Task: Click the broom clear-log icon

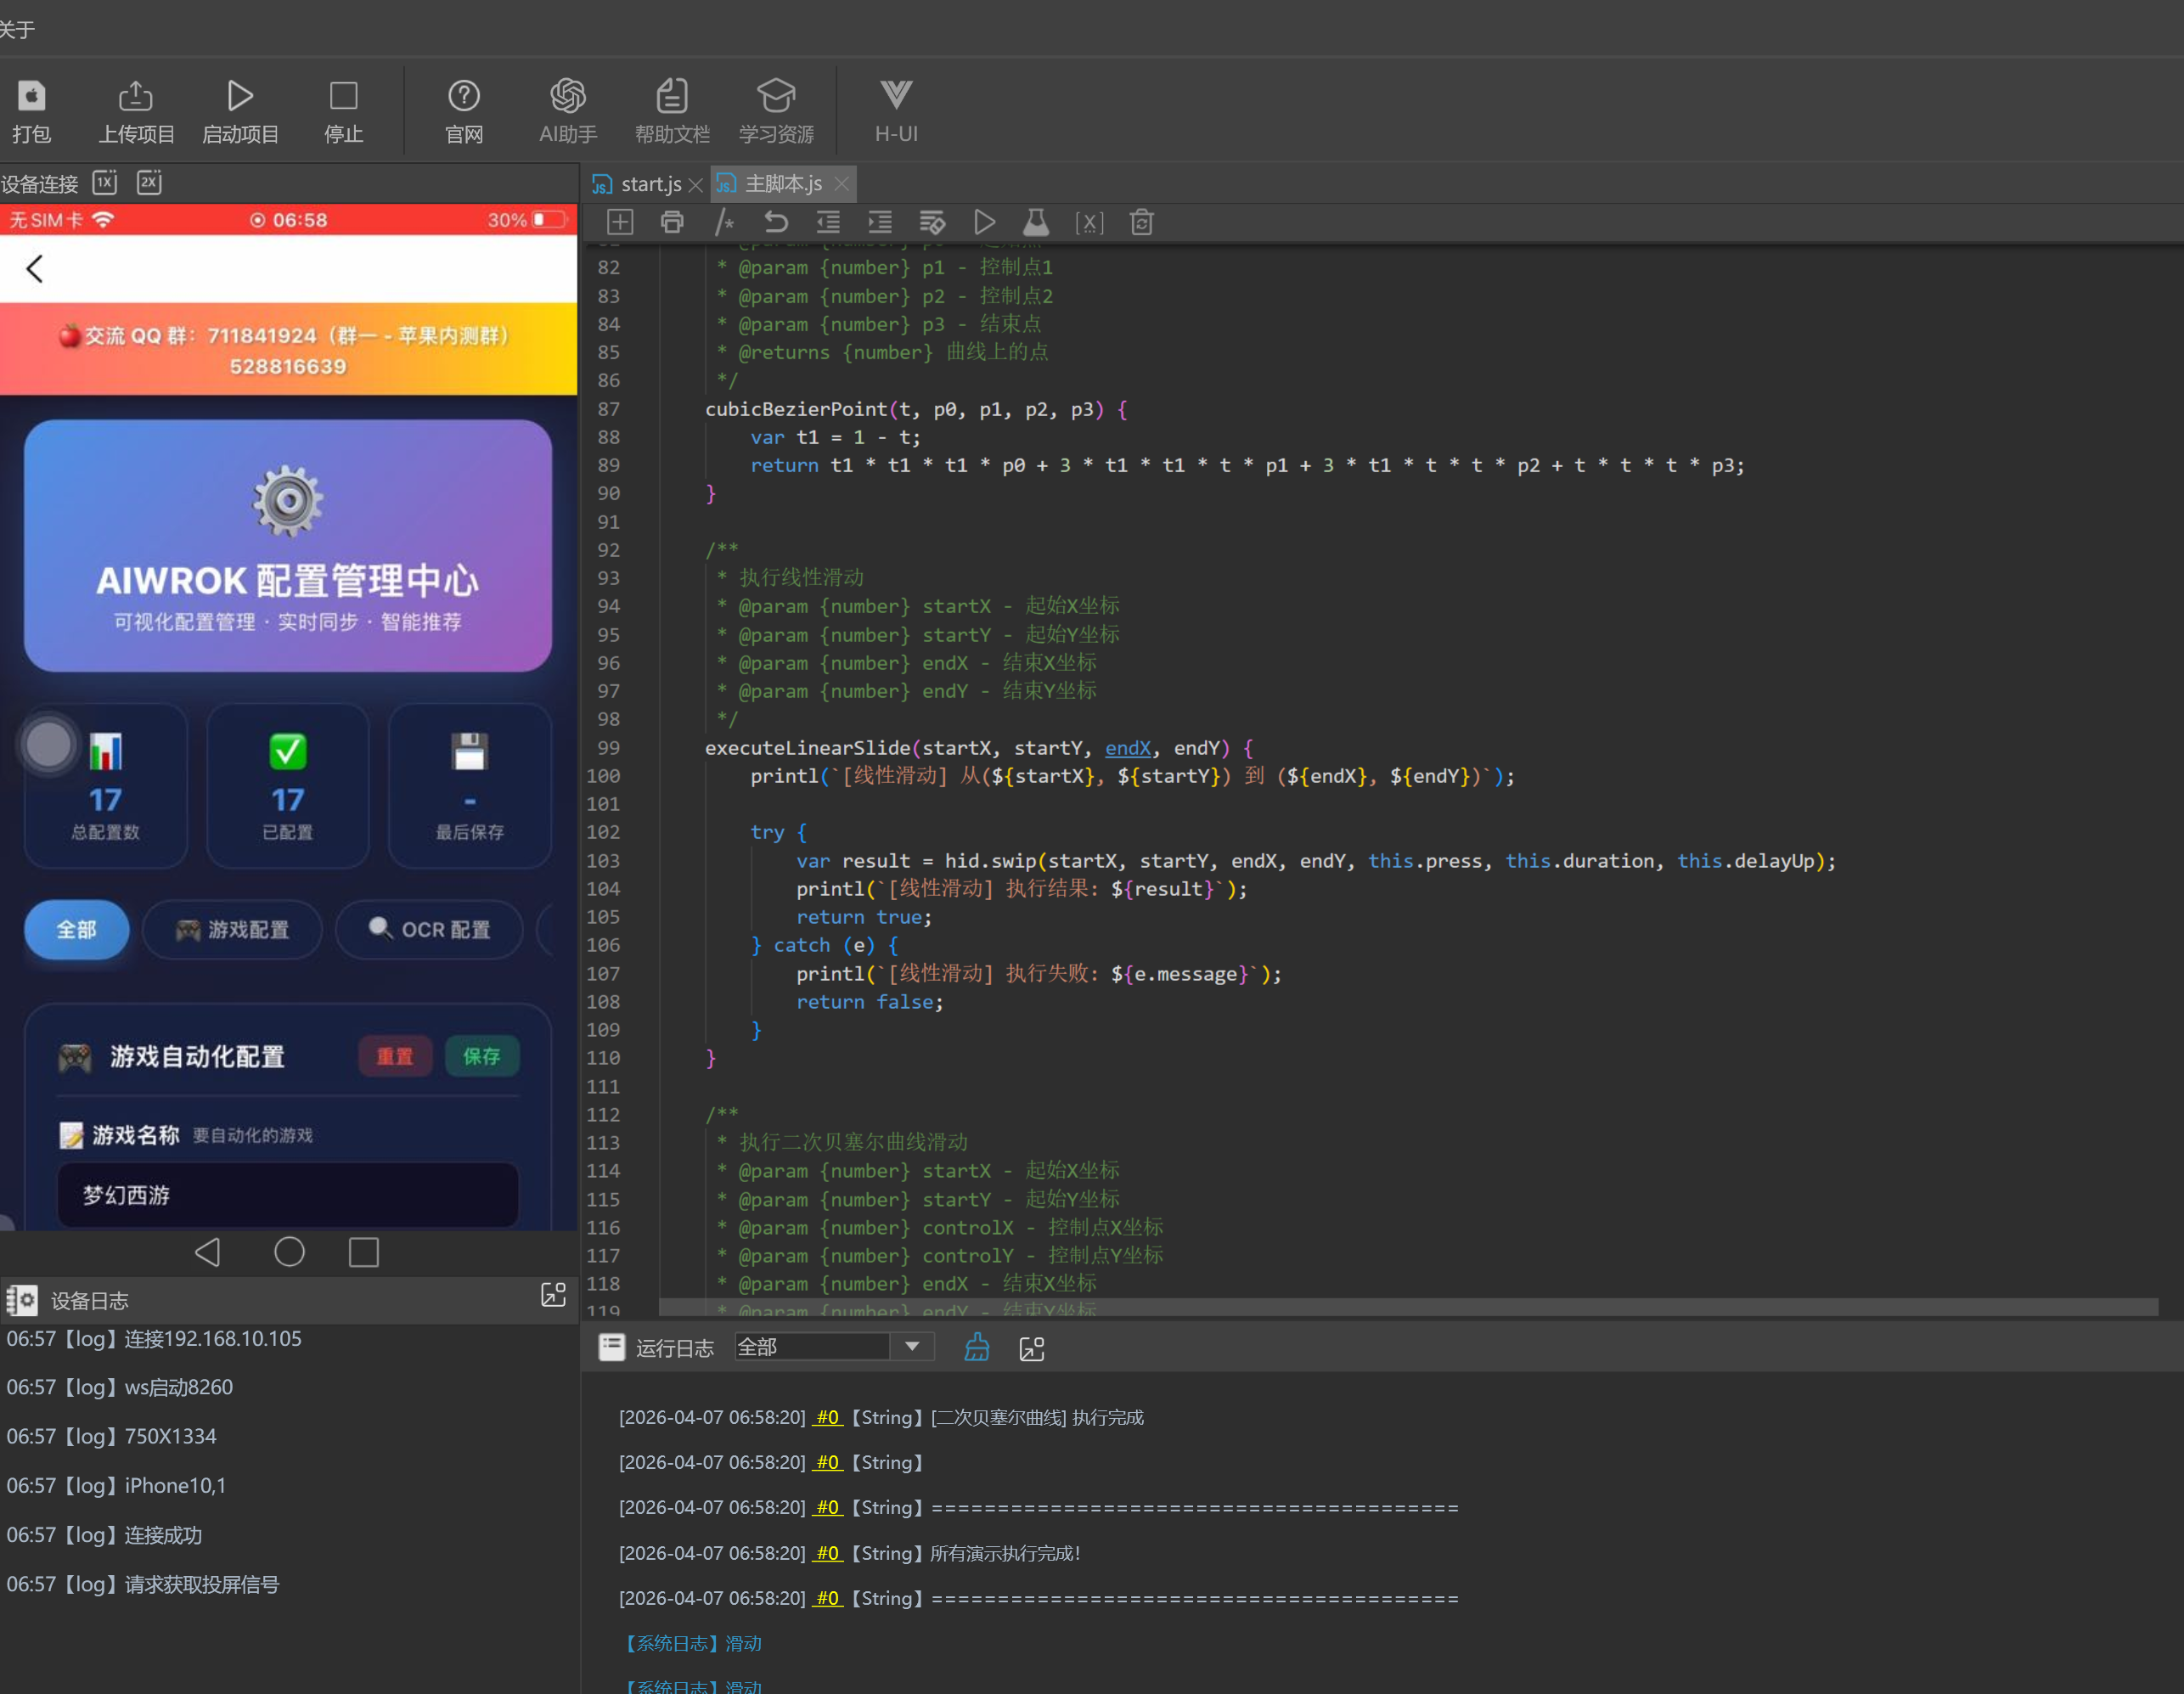Action: click(977, 1348)
